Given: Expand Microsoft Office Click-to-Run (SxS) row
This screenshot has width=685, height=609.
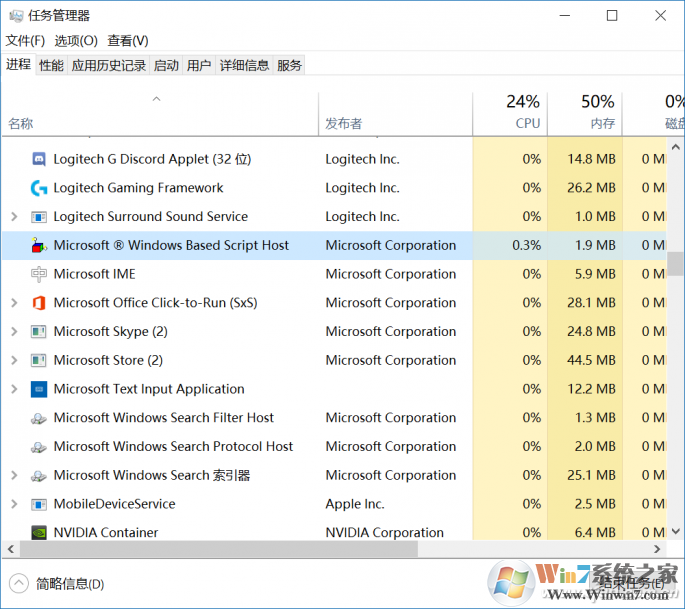Looking at the screenshot, I should click(x=14, y=303).
